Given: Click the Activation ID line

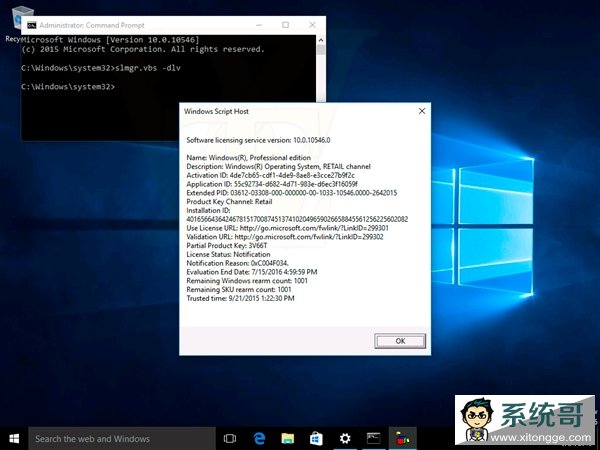Looking at the screenshot, I should pyautogui.click(x=271, y=175).
